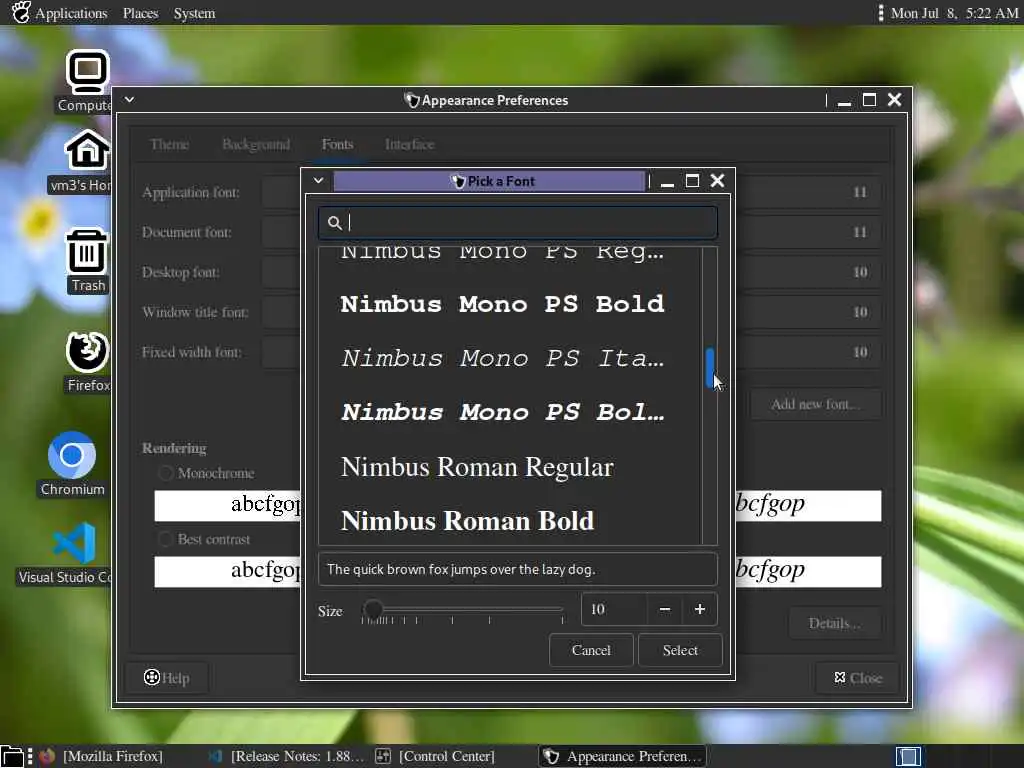Open vm3's Home folder icon
This screenshot has height=768, width=1024.
pos(87,160)
